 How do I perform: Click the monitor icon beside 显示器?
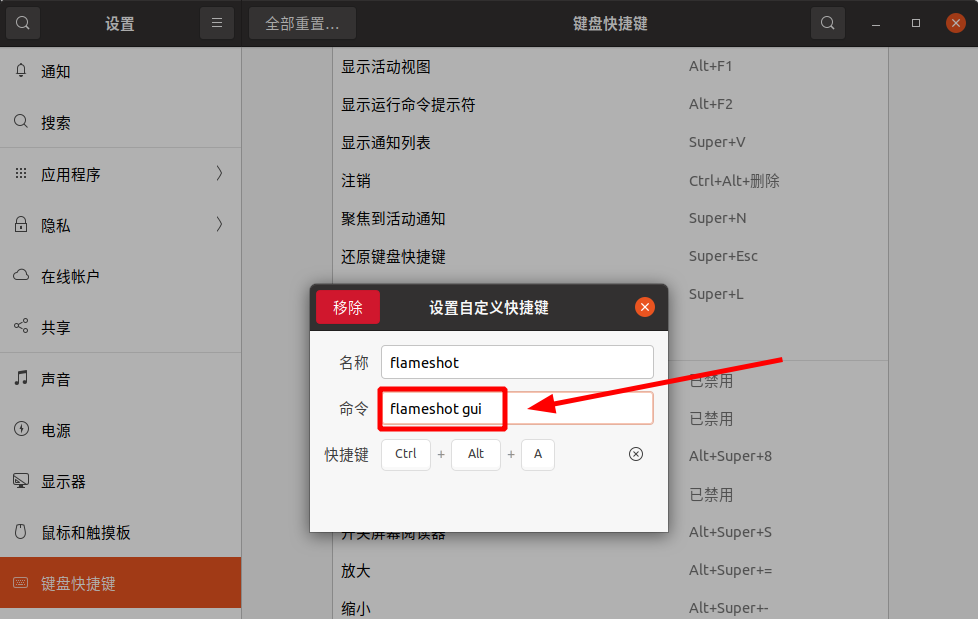[x=21, y=480]
